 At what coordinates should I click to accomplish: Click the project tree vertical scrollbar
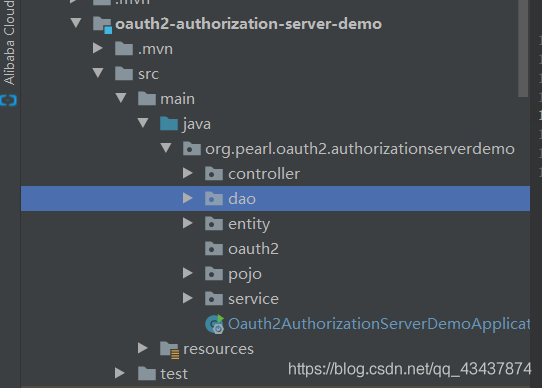(x=523, y=48)
